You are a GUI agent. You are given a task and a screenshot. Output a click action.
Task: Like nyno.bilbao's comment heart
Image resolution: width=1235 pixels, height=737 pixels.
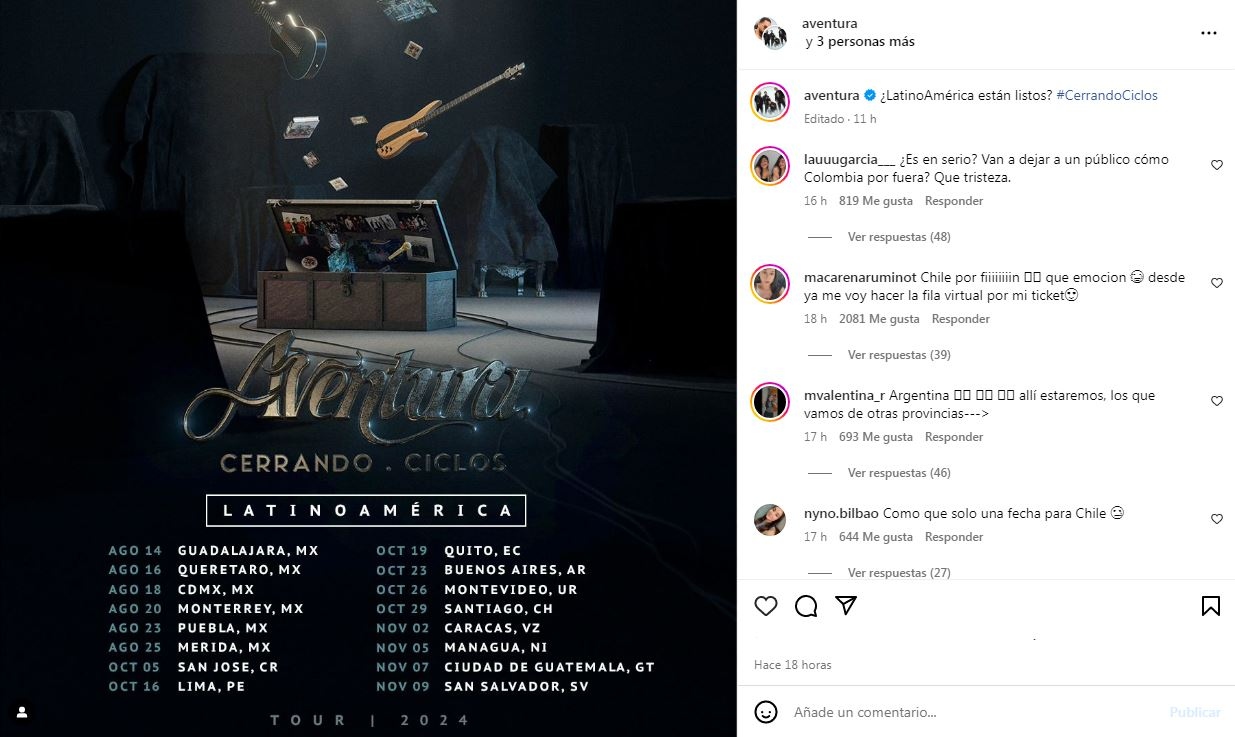1217,519
